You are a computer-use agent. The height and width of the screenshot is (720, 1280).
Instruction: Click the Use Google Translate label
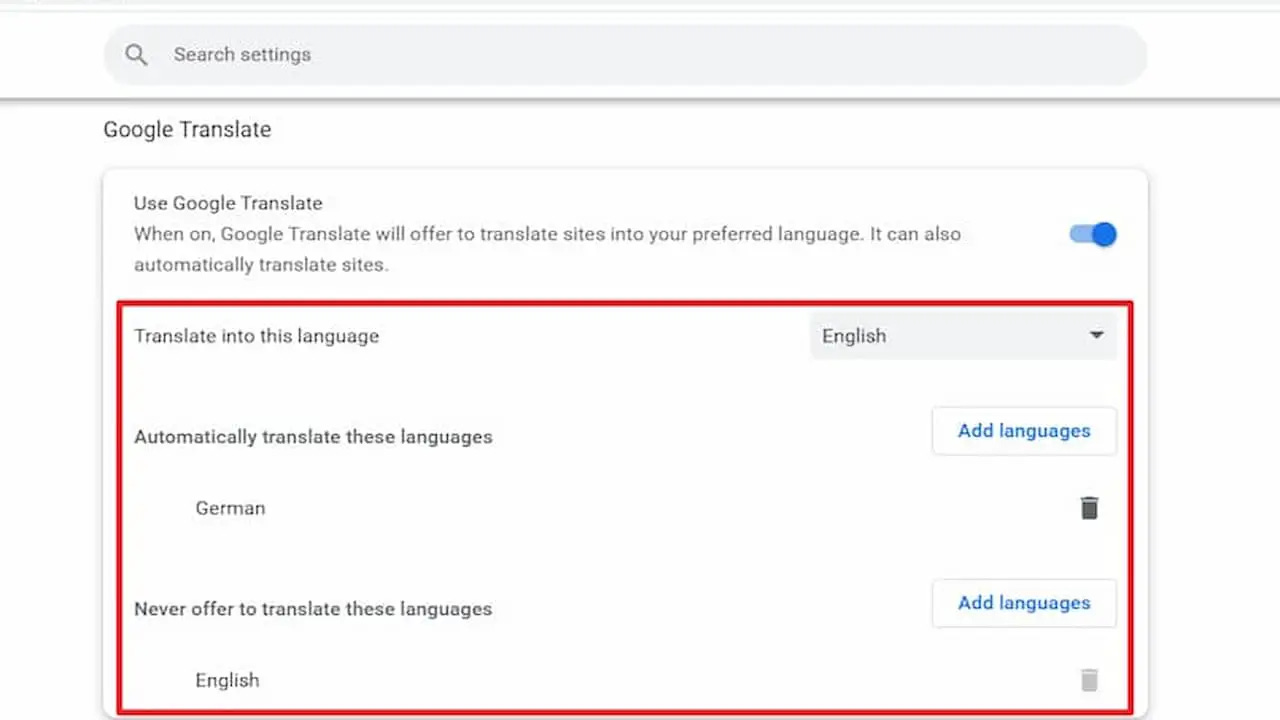228,203
